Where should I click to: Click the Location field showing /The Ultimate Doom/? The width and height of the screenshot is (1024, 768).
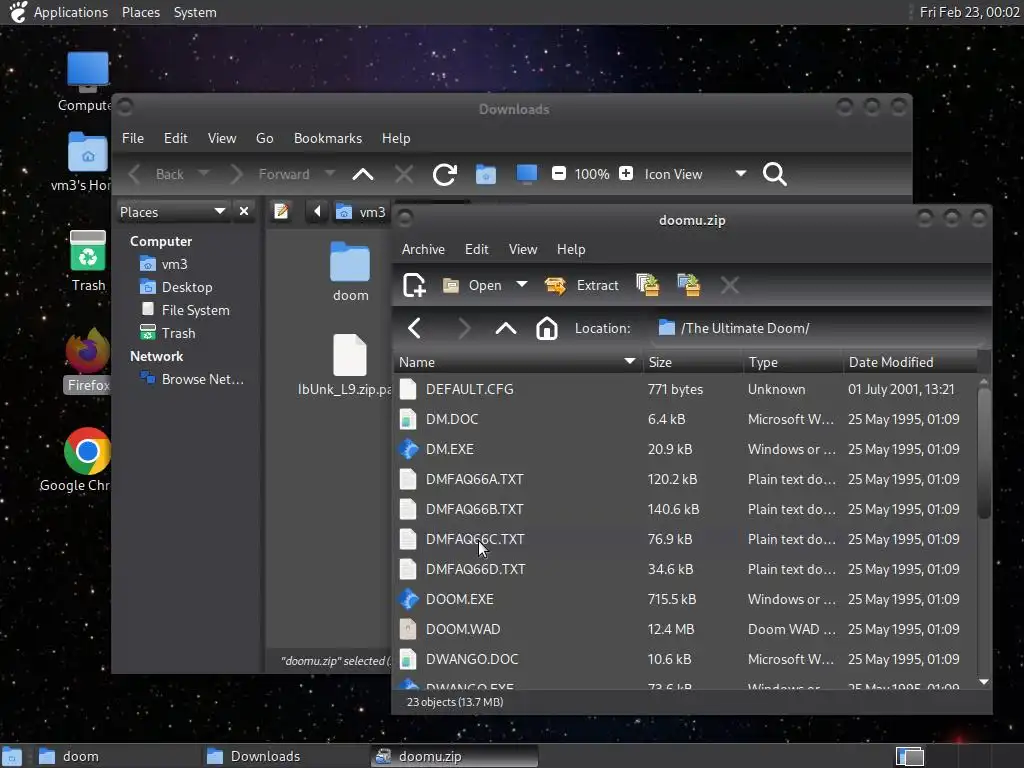click(816, 328)
